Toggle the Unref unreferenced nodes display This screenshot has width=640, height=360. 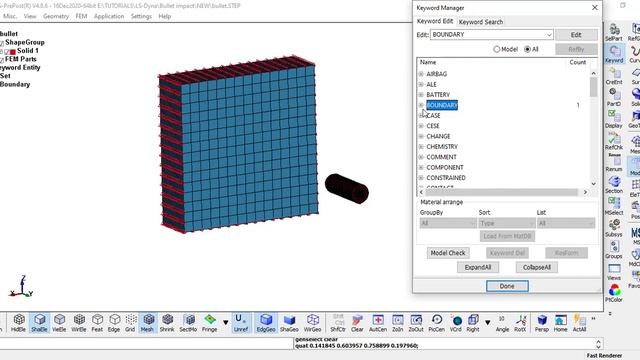241,322
